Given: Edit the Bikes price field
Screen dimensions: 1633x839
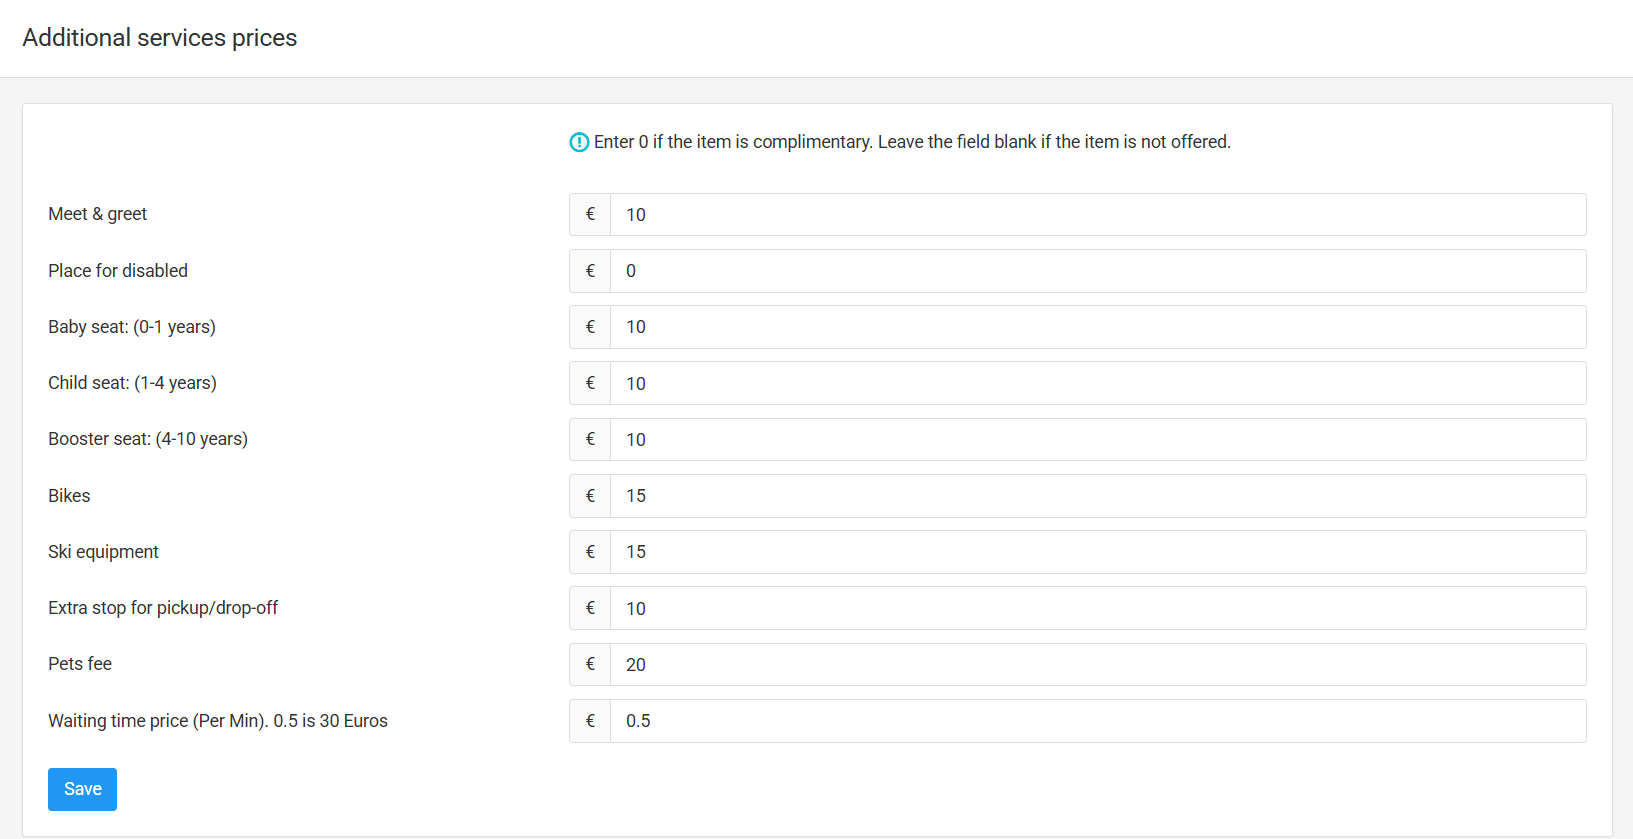Looking at the screenshot, I should point(1097,496).
